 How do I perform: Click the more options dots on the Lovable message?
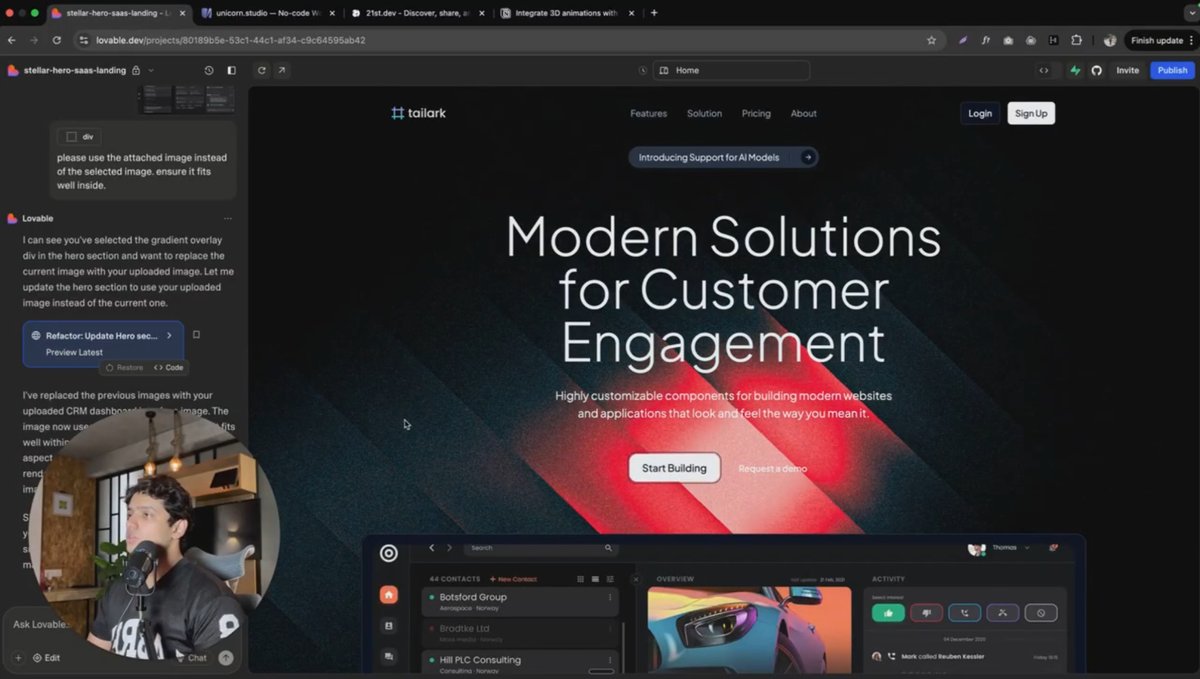point(228,218)
